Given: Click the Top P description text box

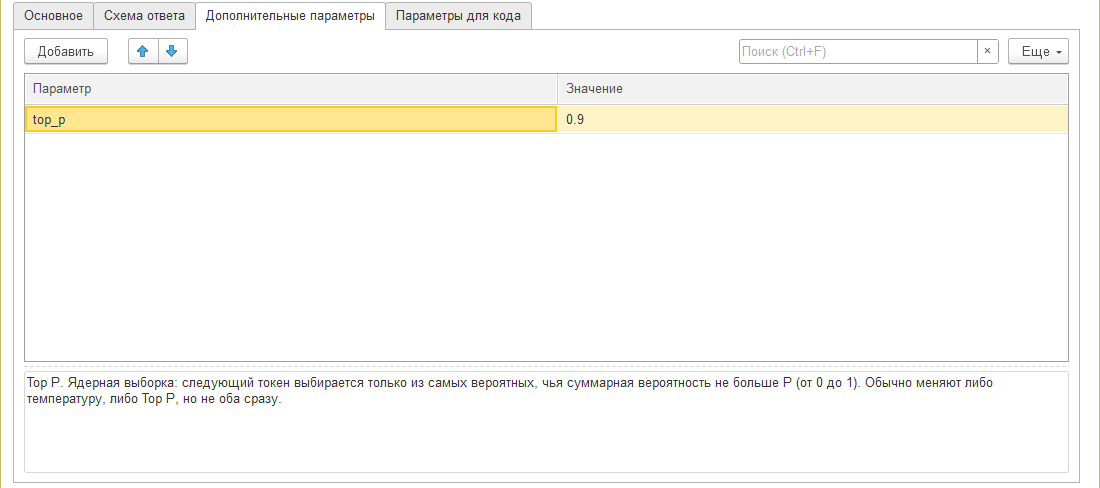Looking at the screenshot, I should (546, 422).
